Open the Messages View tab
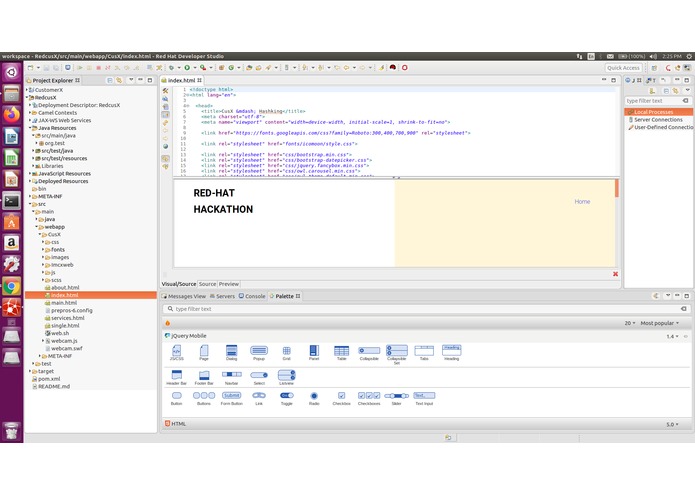The image size is (695, 494). click(x=184, y=296)
